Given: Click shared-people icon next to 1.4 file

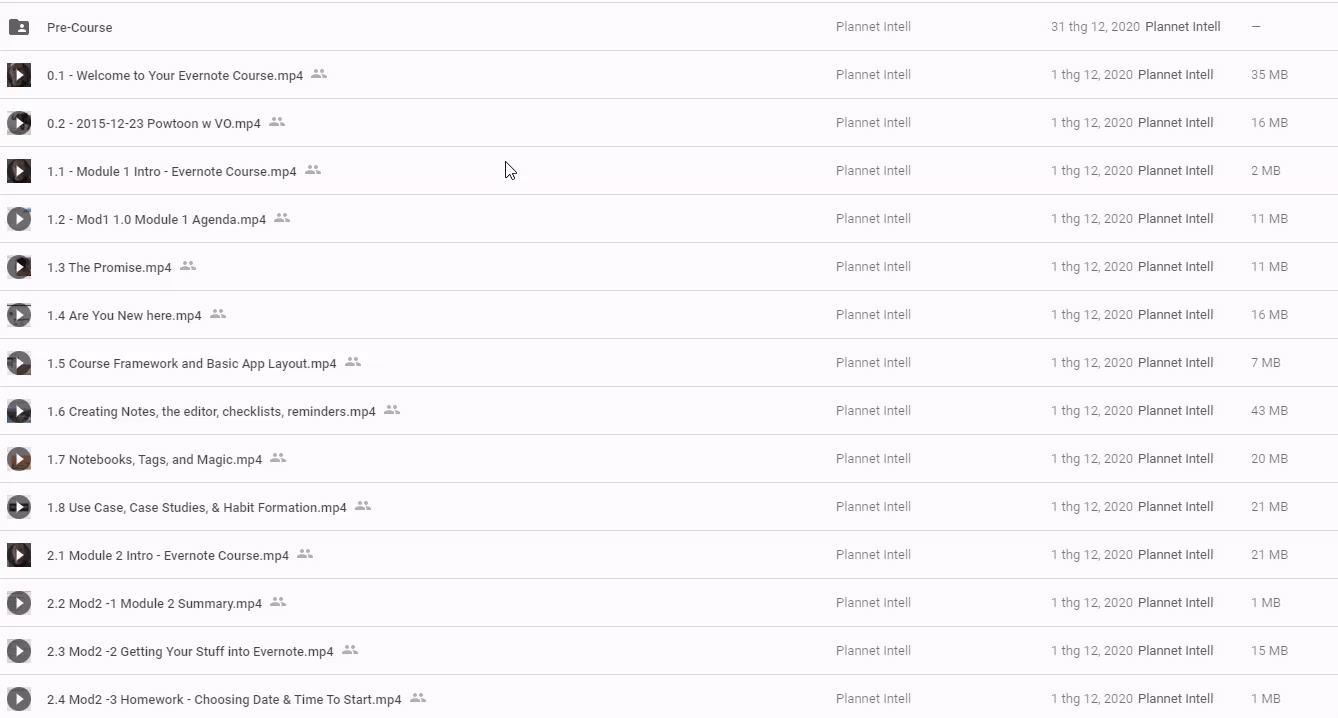Looking at the screenshot, I should point(218,314).
